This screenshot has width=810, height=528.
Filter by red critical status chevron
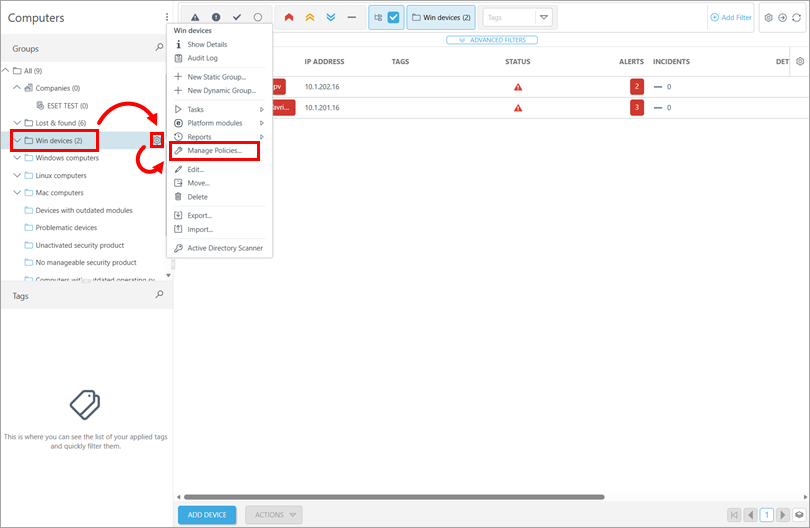289,17
